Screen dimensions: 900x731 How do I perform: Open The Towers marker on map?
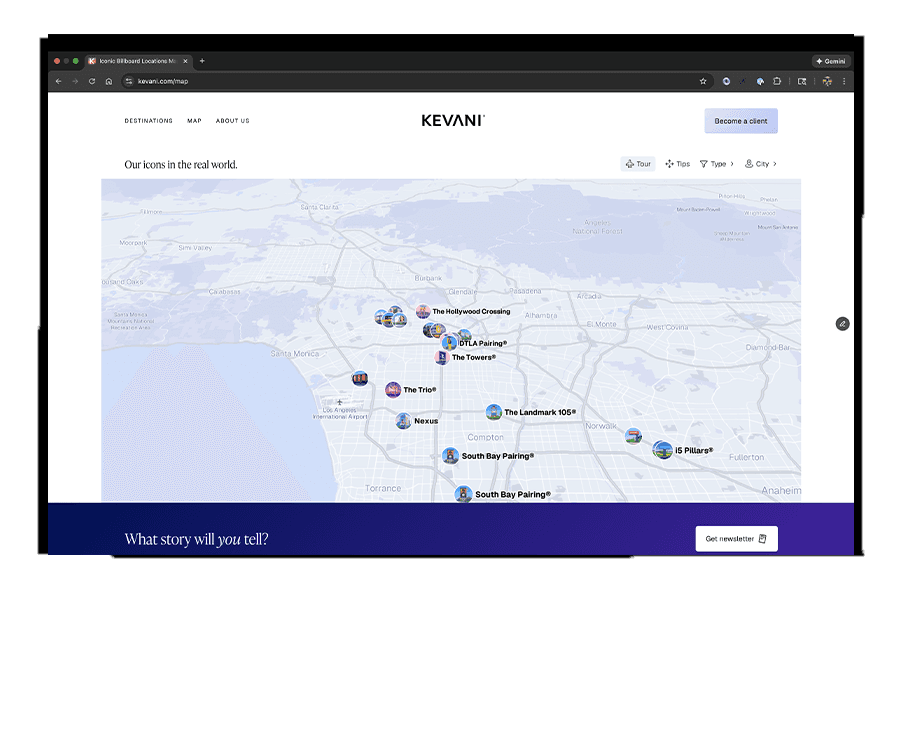[x=442, y=357]
